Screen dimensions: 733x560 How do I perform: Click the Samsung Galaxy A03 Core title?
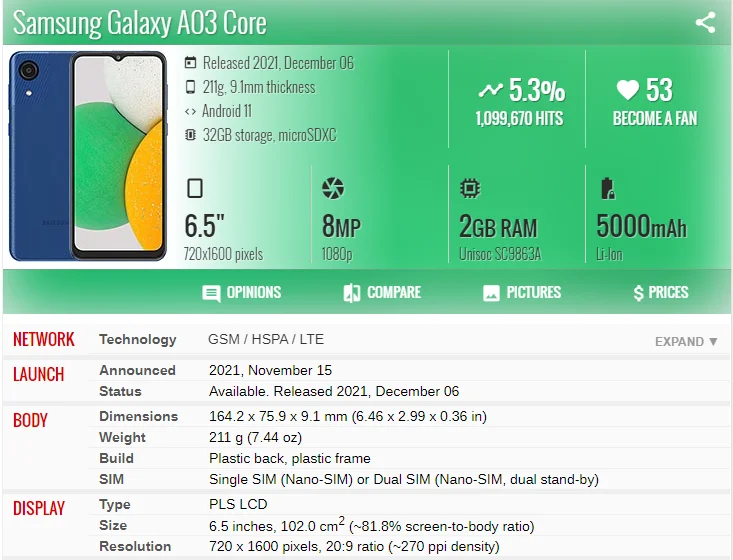point(139,22)
